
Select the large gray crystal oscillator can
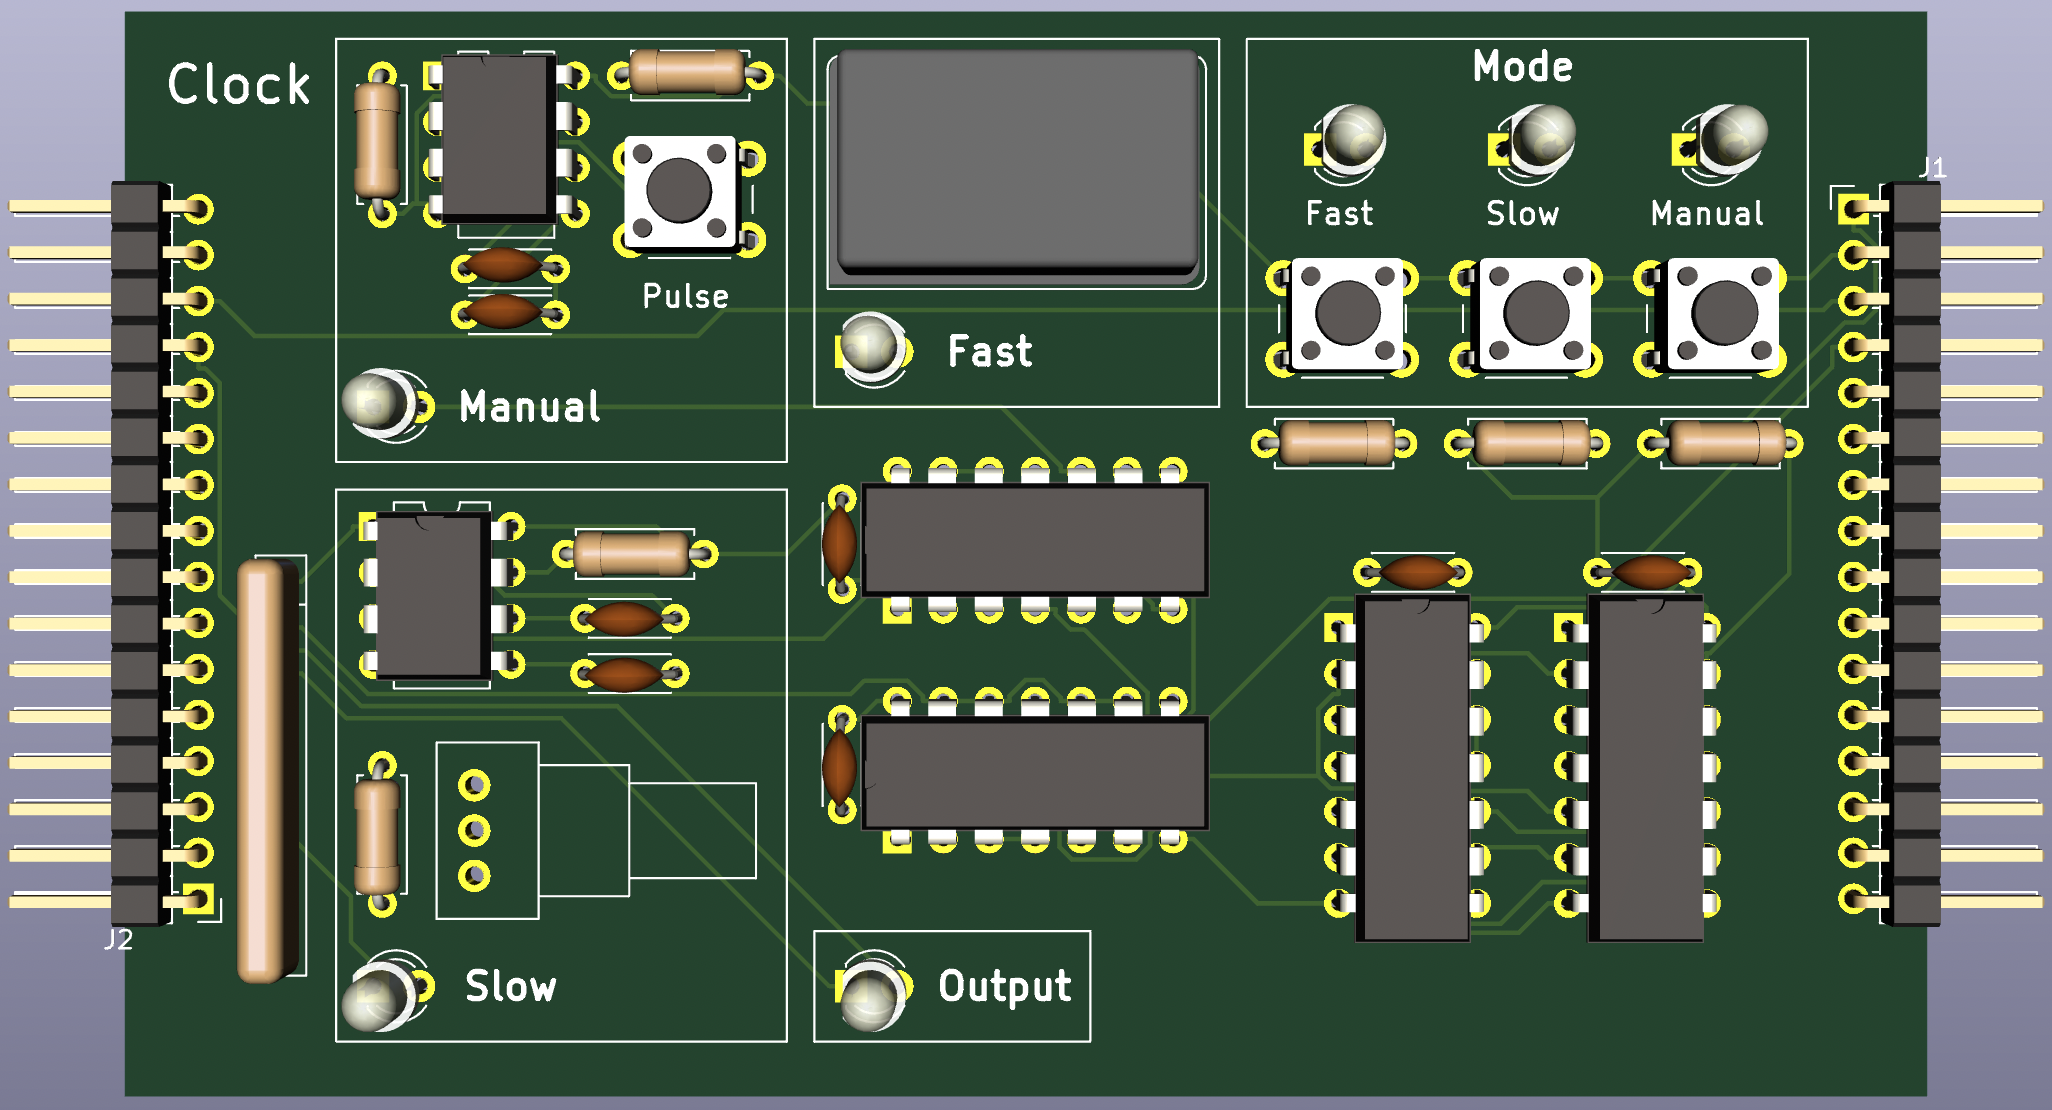point(1018,162)
